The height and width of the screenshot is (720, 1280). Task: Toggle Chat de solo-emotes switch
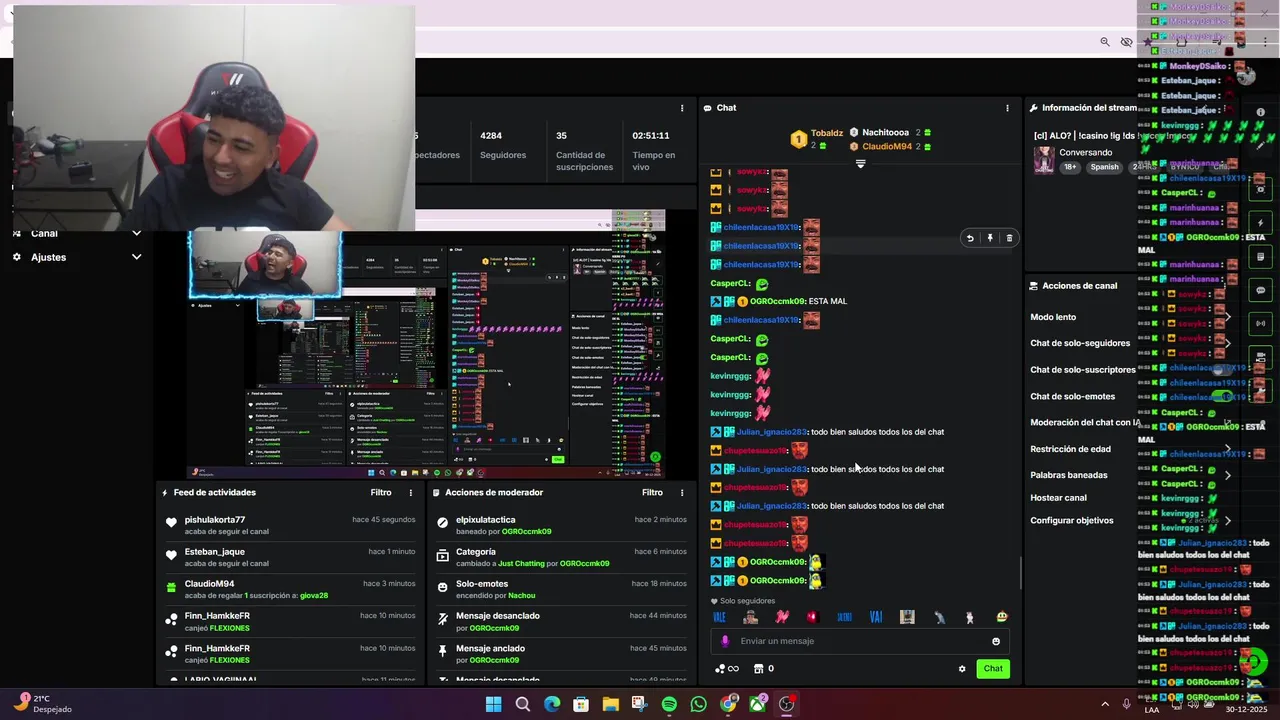click(1222, 397)
